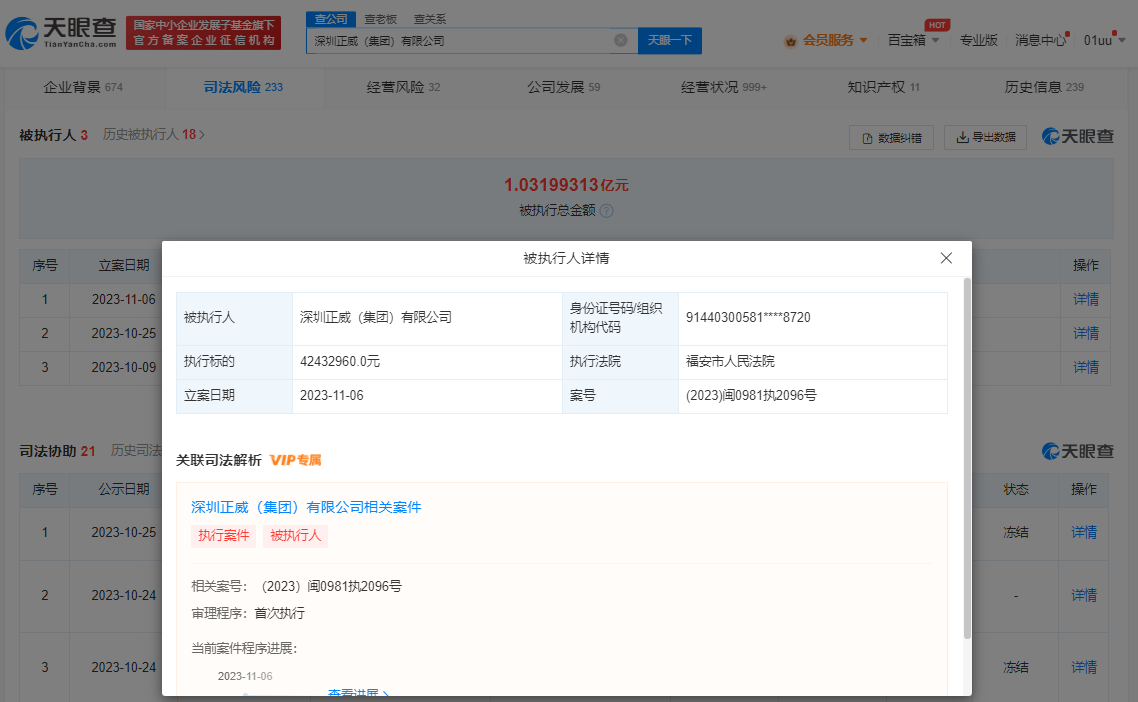Open 详情 for 司法协助 row 3

tap(1084, 667)
